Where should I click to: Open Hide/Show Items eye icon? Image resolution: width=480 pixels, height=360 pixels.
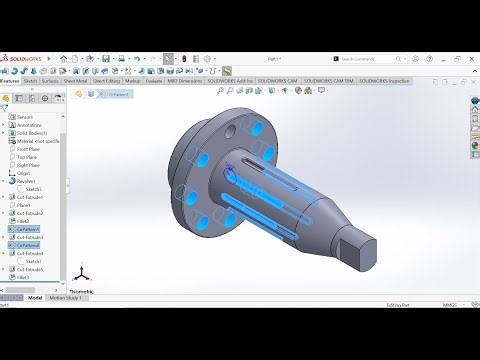pyautogui.click(x=285, y=90)
